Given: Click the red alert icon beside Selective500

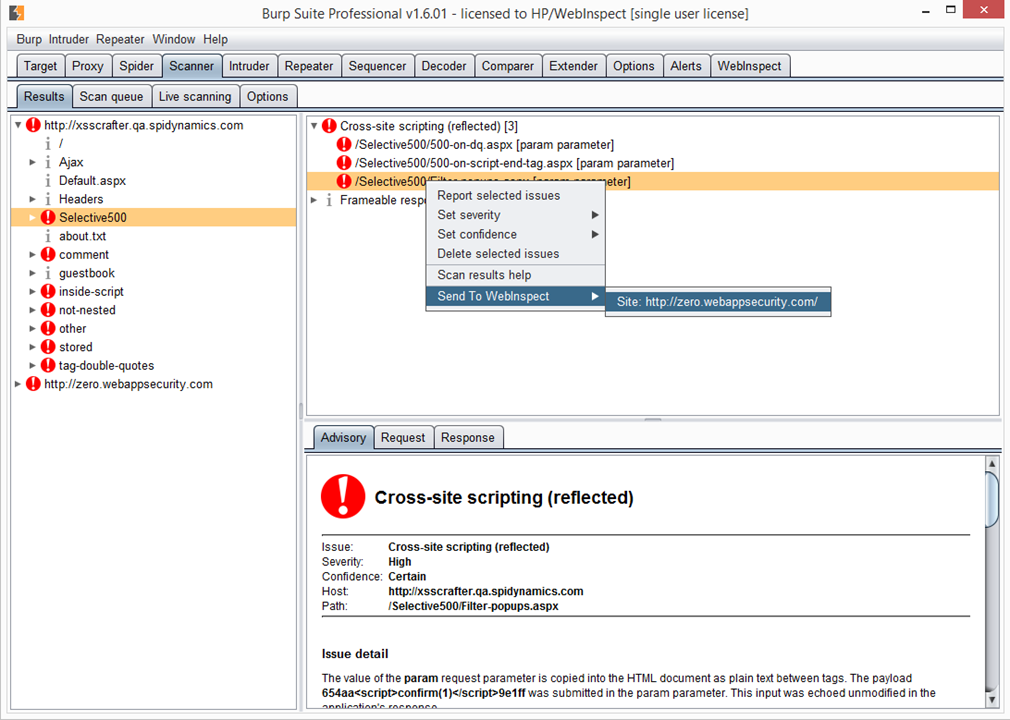Looking at the screenshot, I should 48,218.
